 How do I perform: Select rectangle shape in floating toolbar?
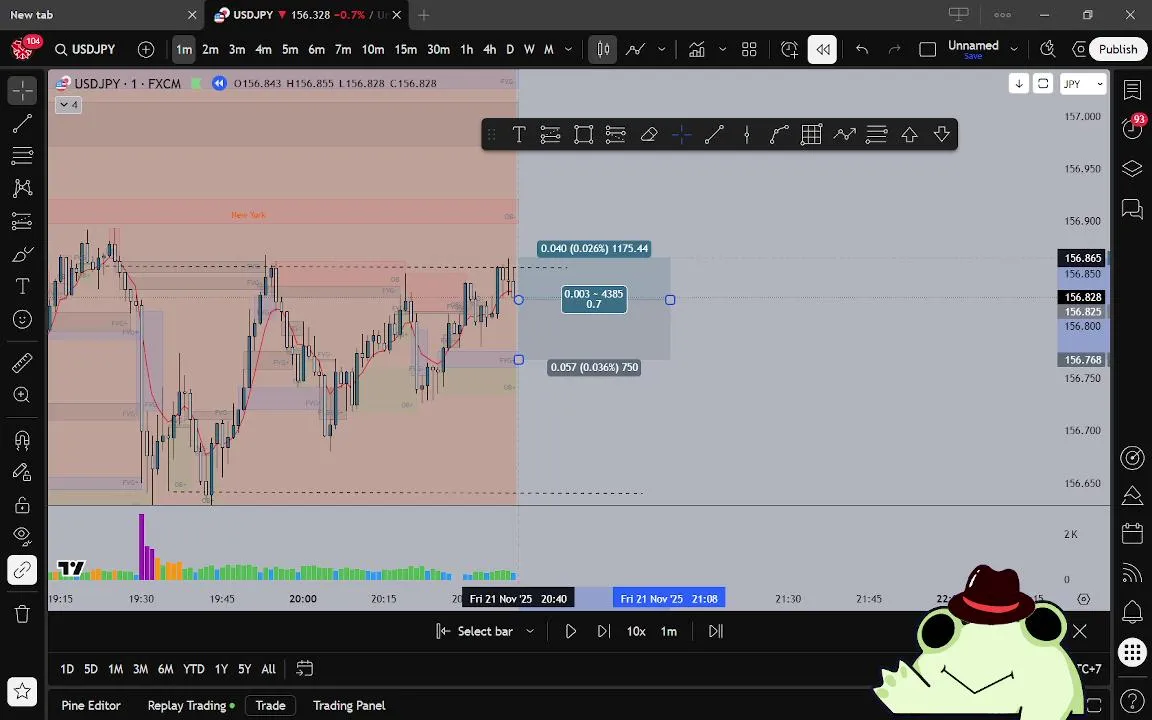[x=583, y=134]
